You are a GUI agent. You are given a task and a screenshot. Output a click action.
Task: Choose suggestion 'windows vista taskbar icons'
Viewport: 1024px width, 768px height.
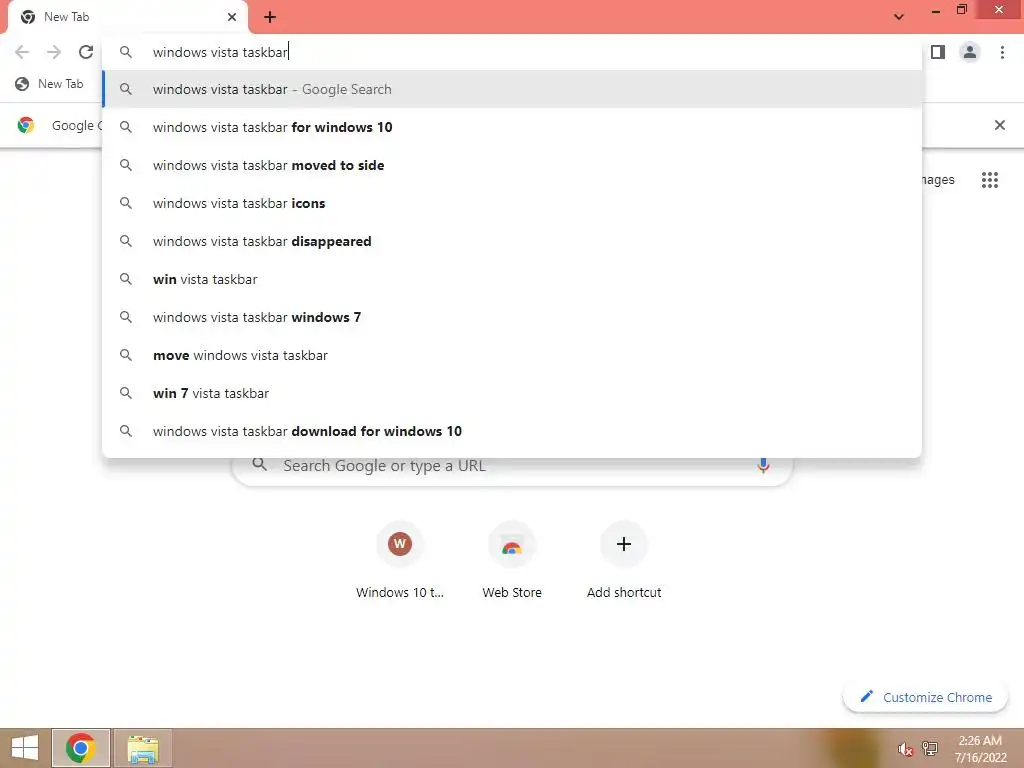pos(512,203)
